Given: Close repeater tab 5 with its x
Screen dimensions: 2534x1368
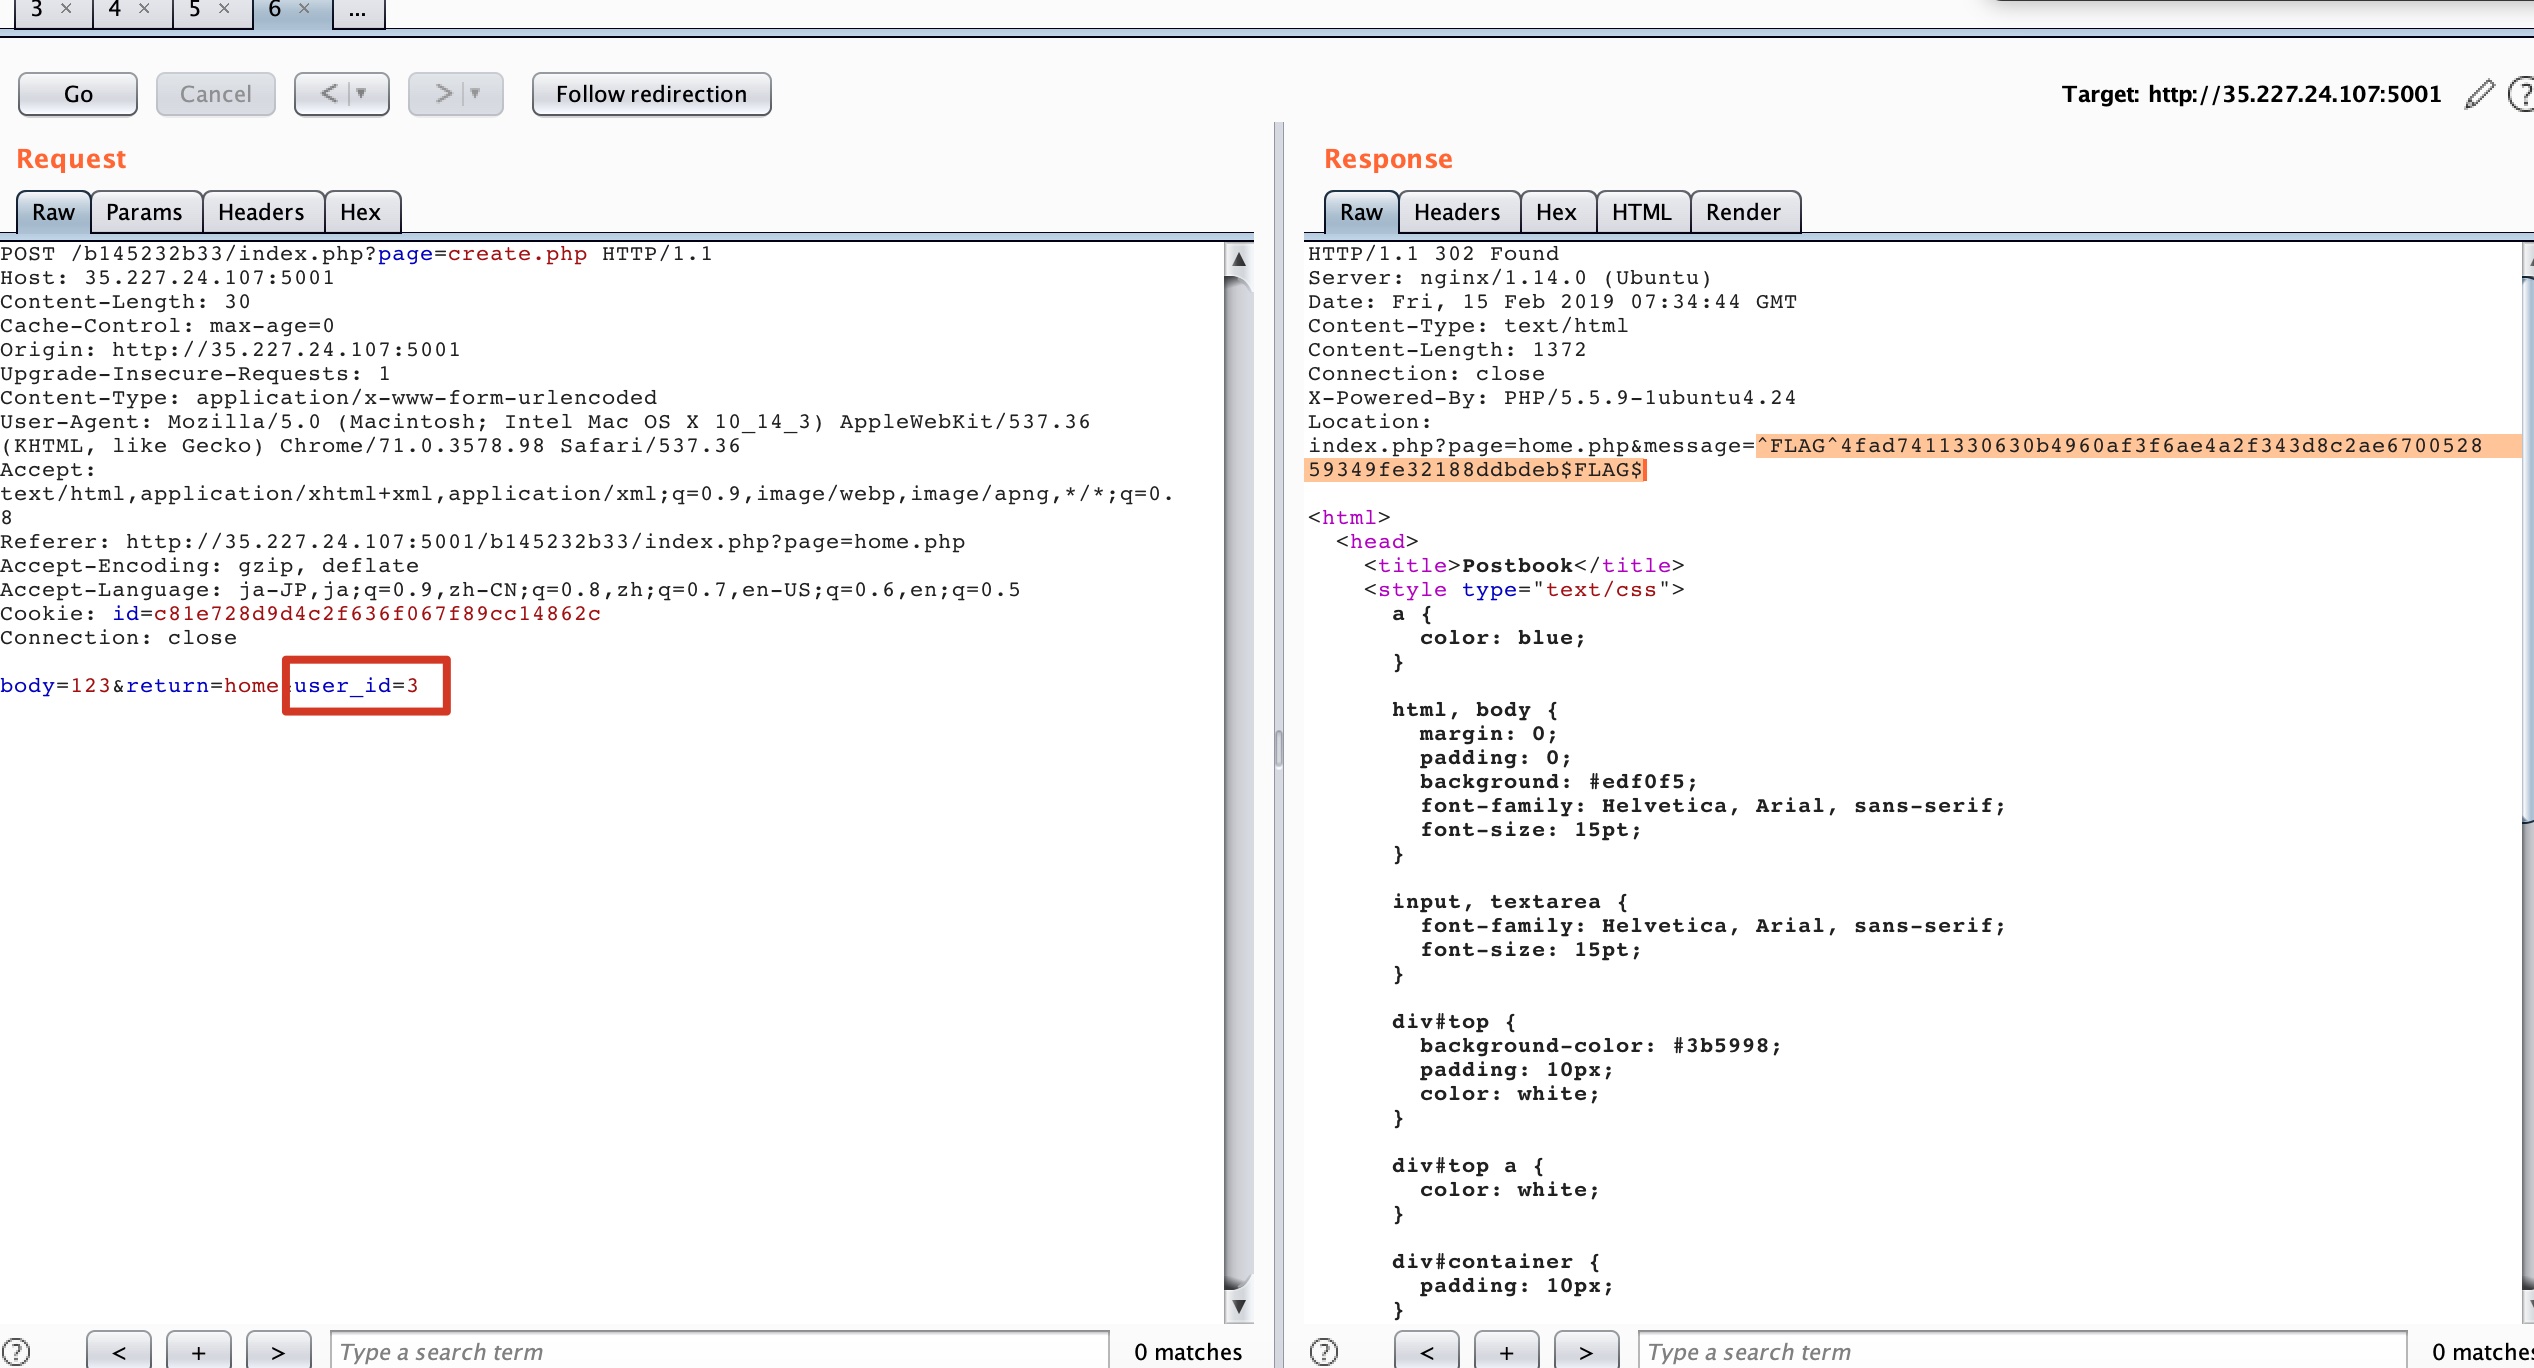Looking at the screenshot, I should coord(224,9).
